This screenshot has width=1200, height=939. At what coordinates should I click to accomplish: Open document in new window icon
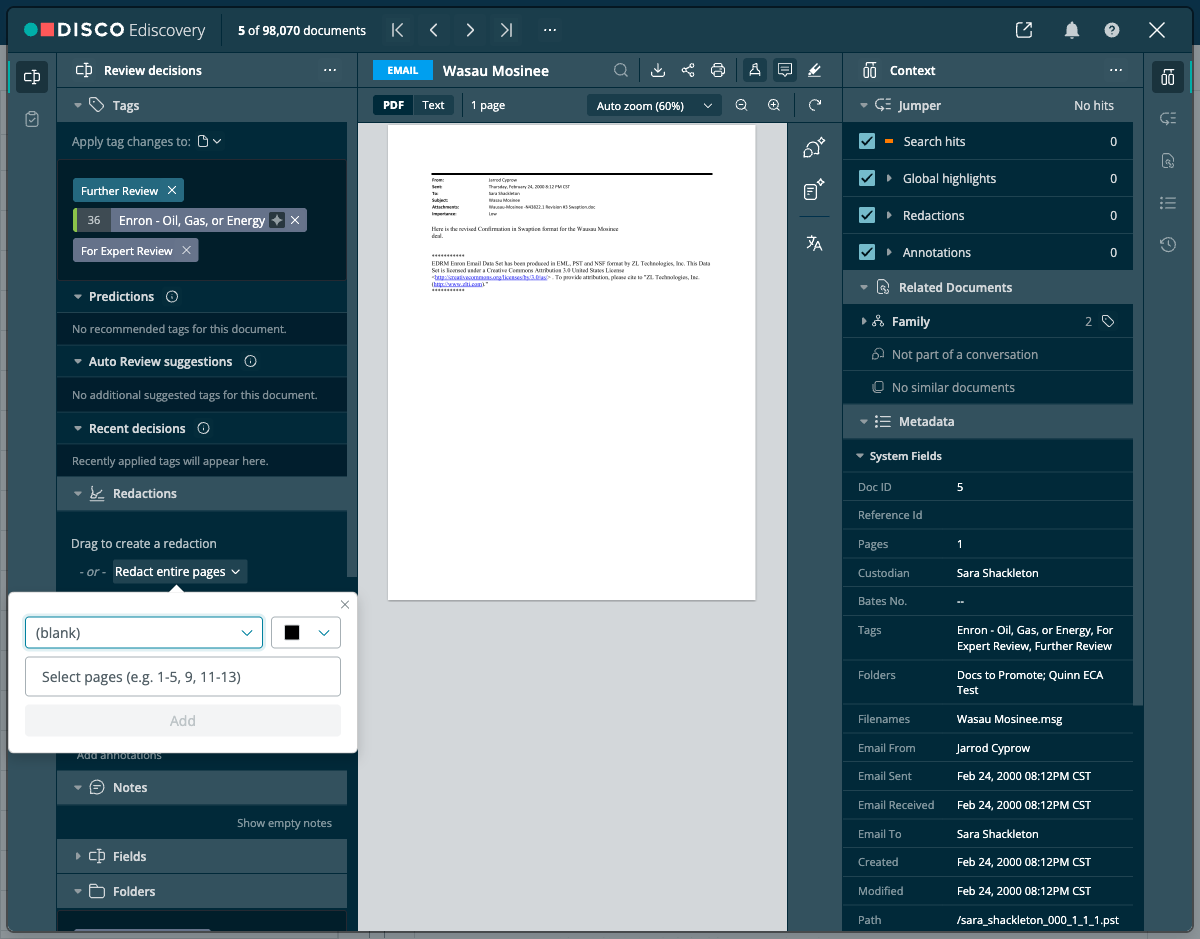click(x=1024, y=30)
